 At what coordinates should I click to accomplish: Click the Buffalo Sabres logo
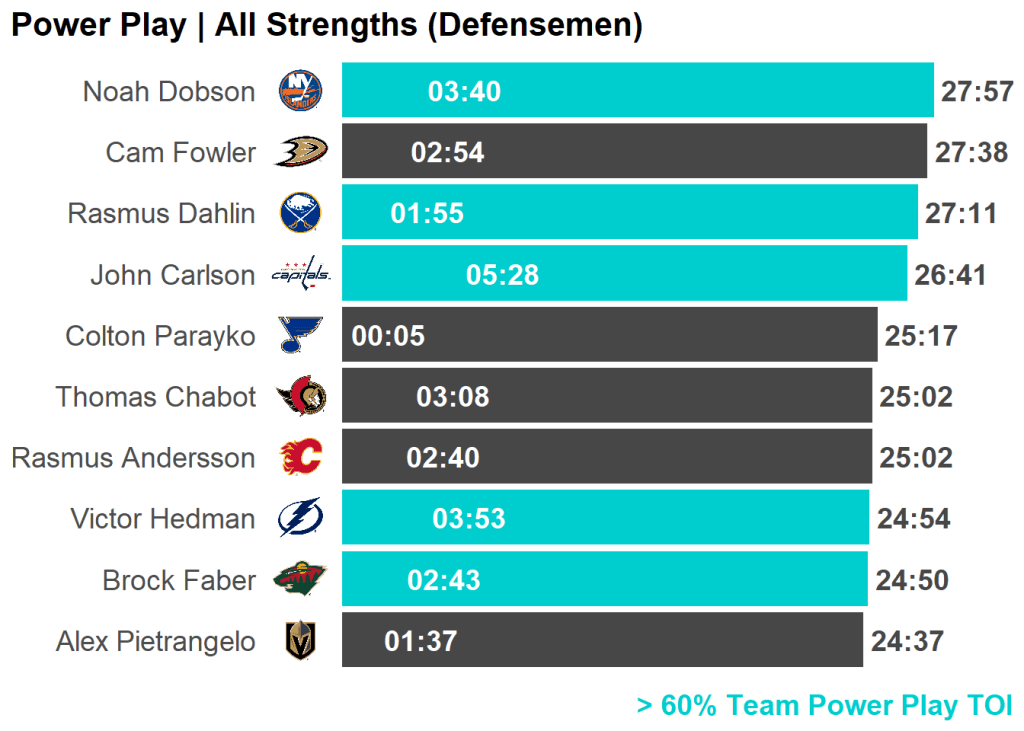300,213
